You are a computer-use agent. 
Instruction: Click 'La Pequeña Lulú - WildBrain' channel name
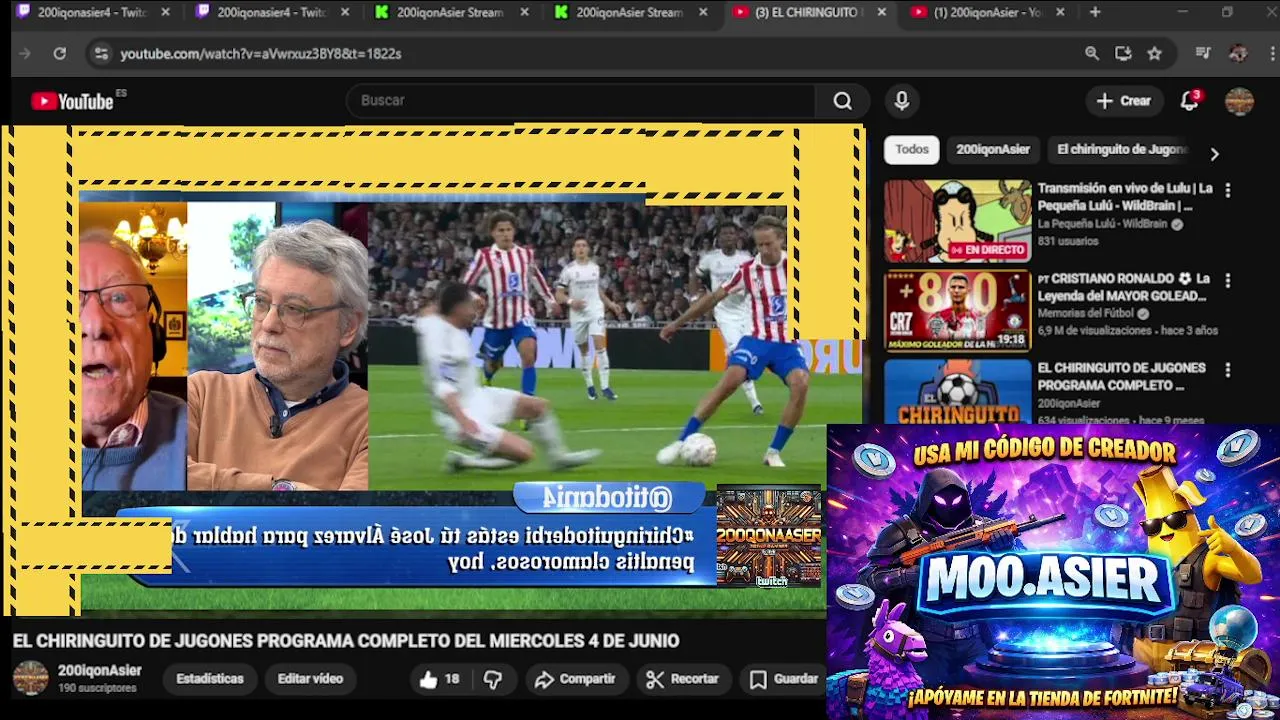click(1102, 225)
